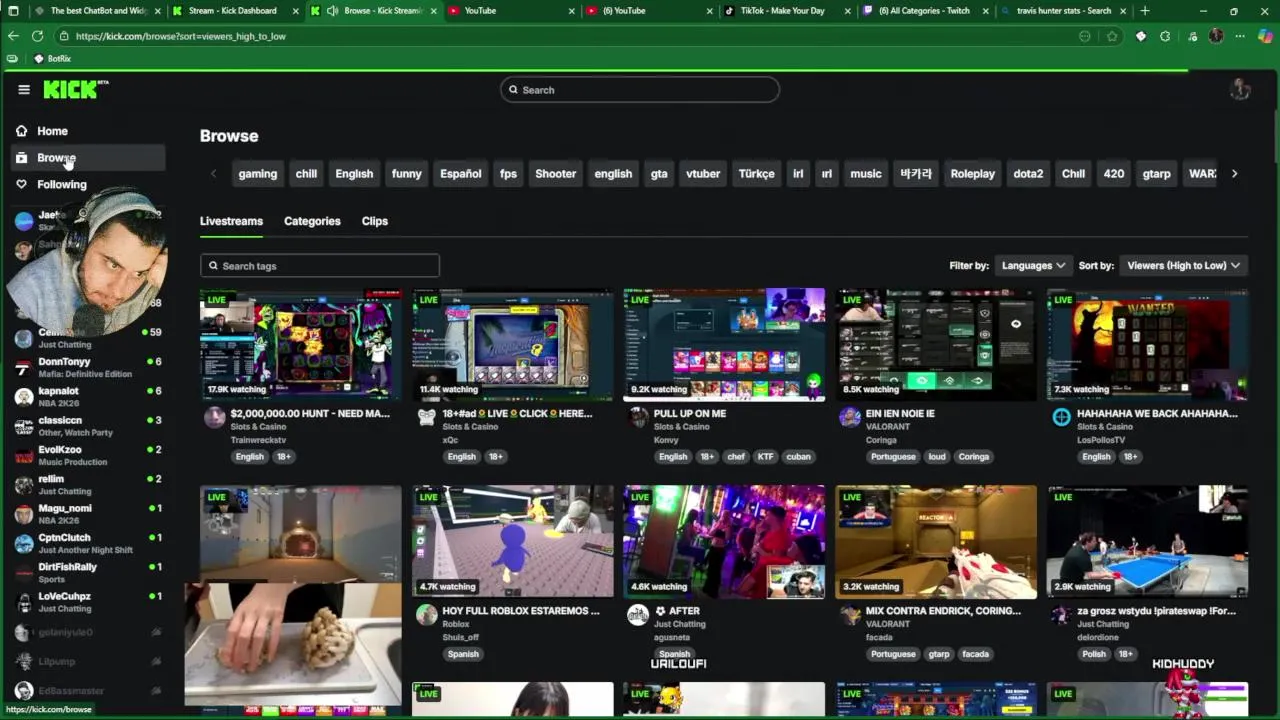Open the za grosz wstydu stream title
1280x720 pixels.
pos(1156,611)
